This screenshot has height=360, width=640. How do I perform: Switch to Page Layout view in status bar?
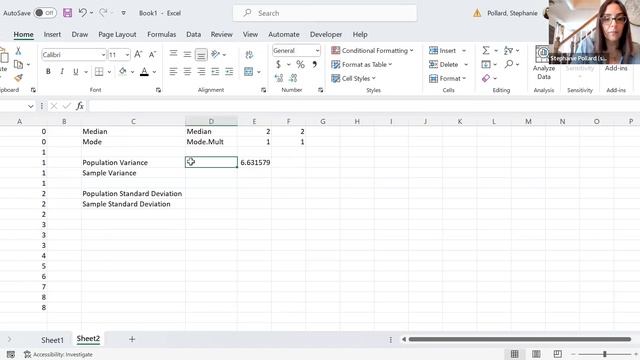(x=536, y=354)
